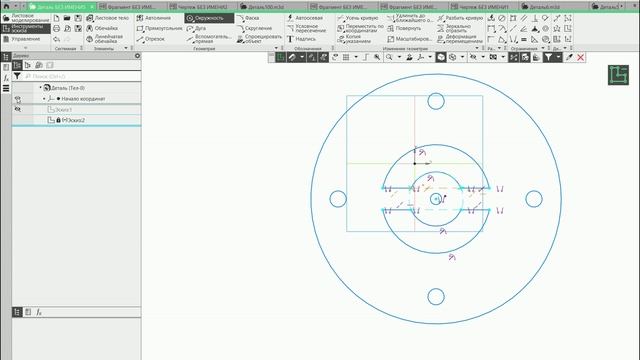Click the red X to exit sketch
640x360 pixels.
(580, 58)
